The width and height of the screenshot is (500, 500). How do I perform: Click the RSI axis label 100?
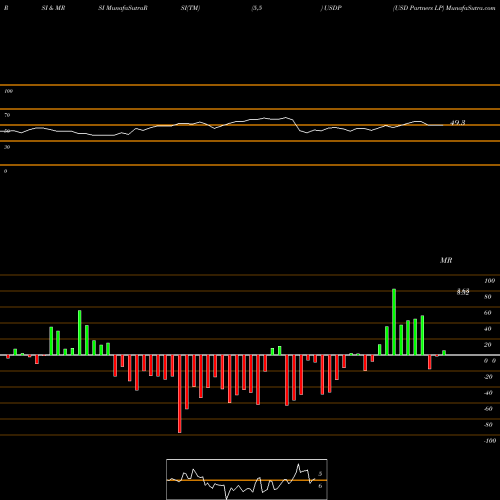tap(9, 91)
